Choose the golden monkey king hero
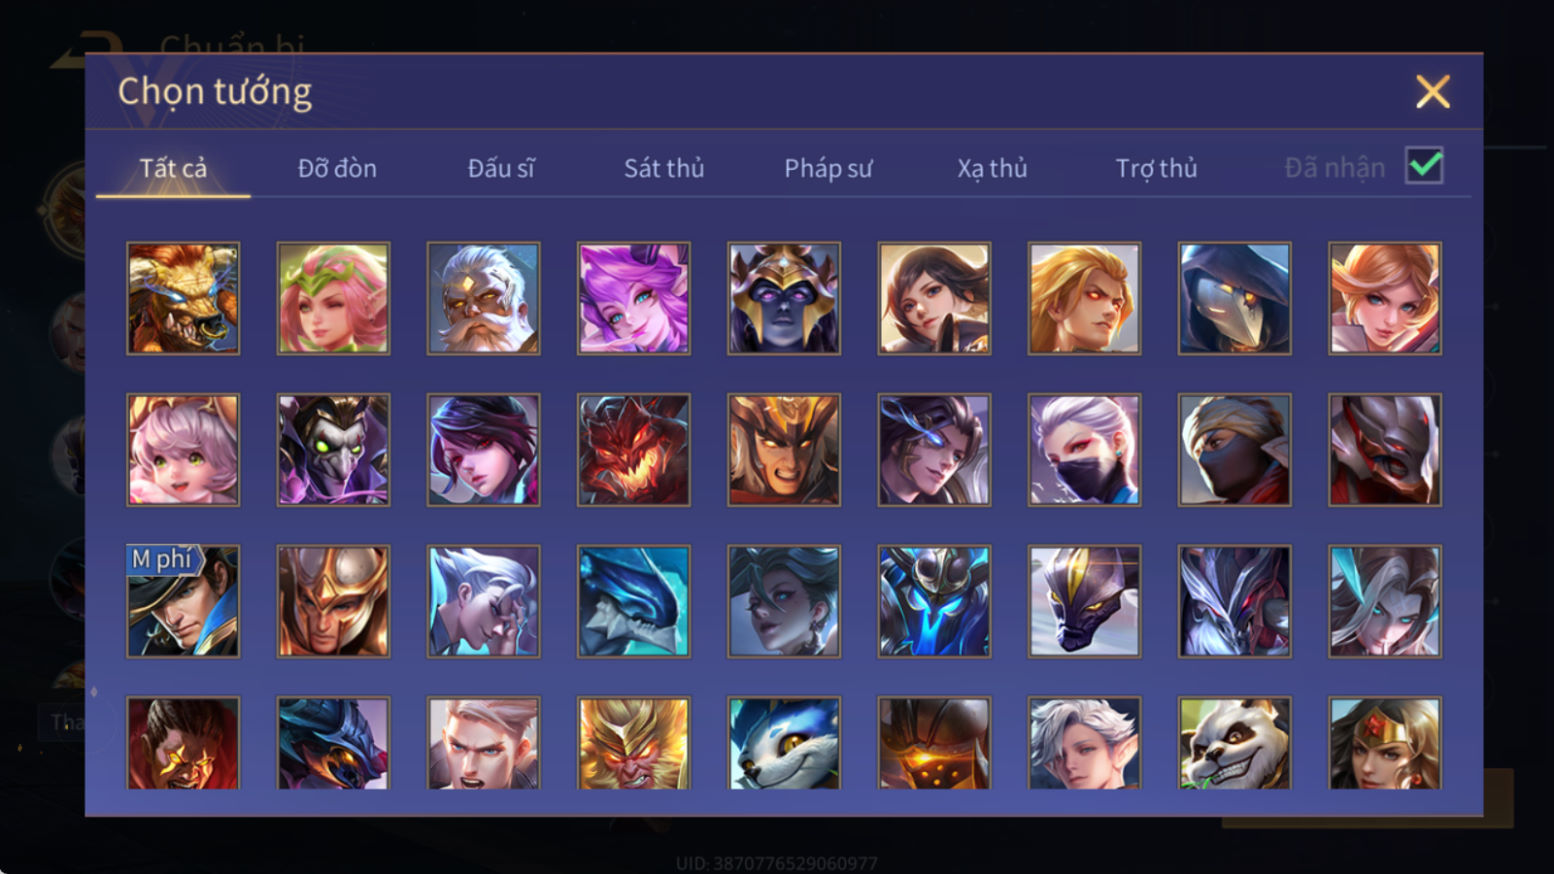Viewport: 1554px width, 874px height. [x=634, y=743]
